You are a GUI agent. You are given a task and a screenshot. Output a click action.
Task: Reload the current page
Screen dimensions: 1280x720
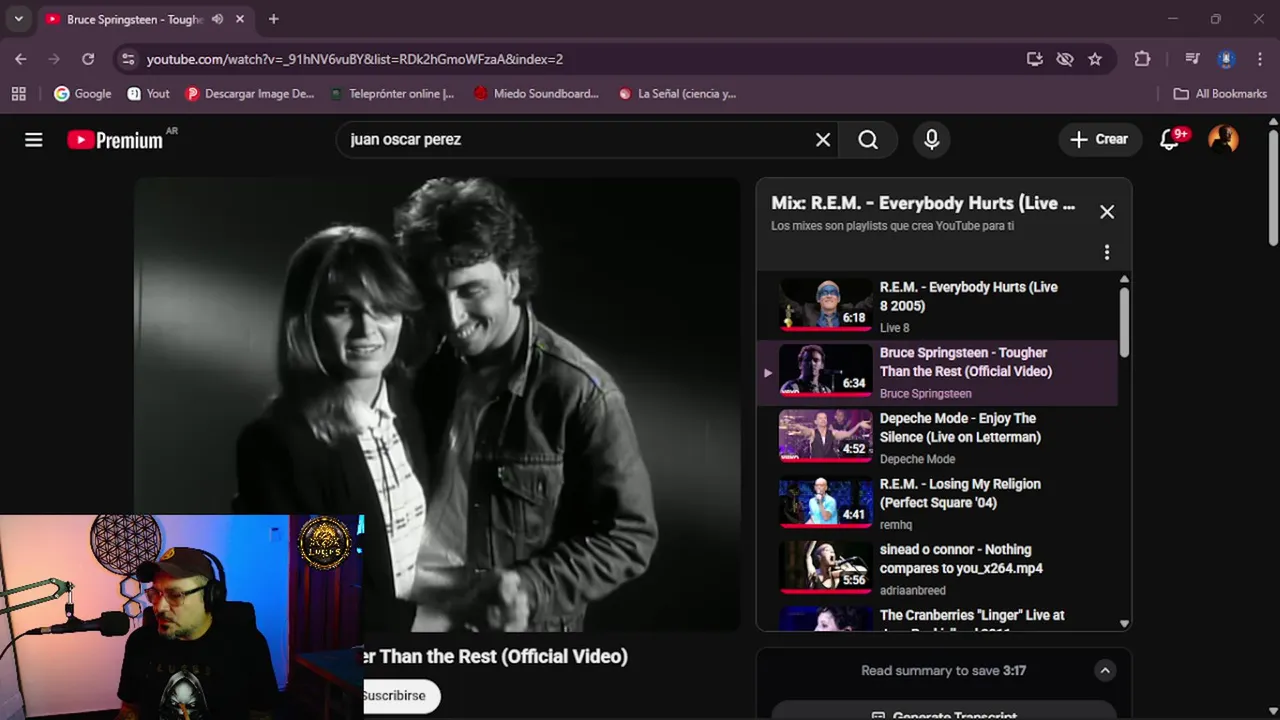pos(88,59)
